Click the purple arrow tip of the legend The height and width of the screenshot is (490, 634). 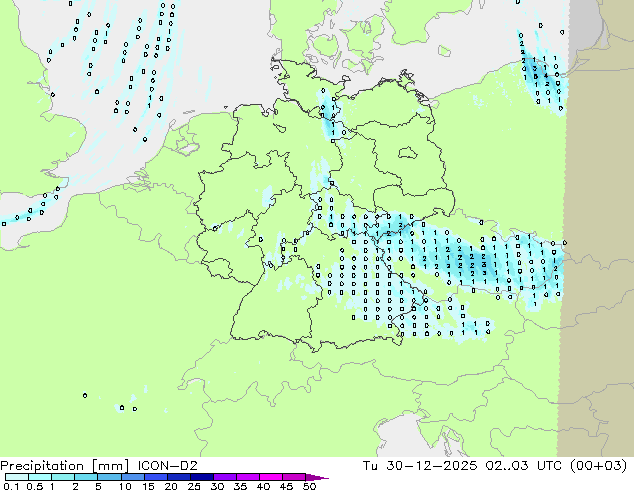(x=317, y=477)
